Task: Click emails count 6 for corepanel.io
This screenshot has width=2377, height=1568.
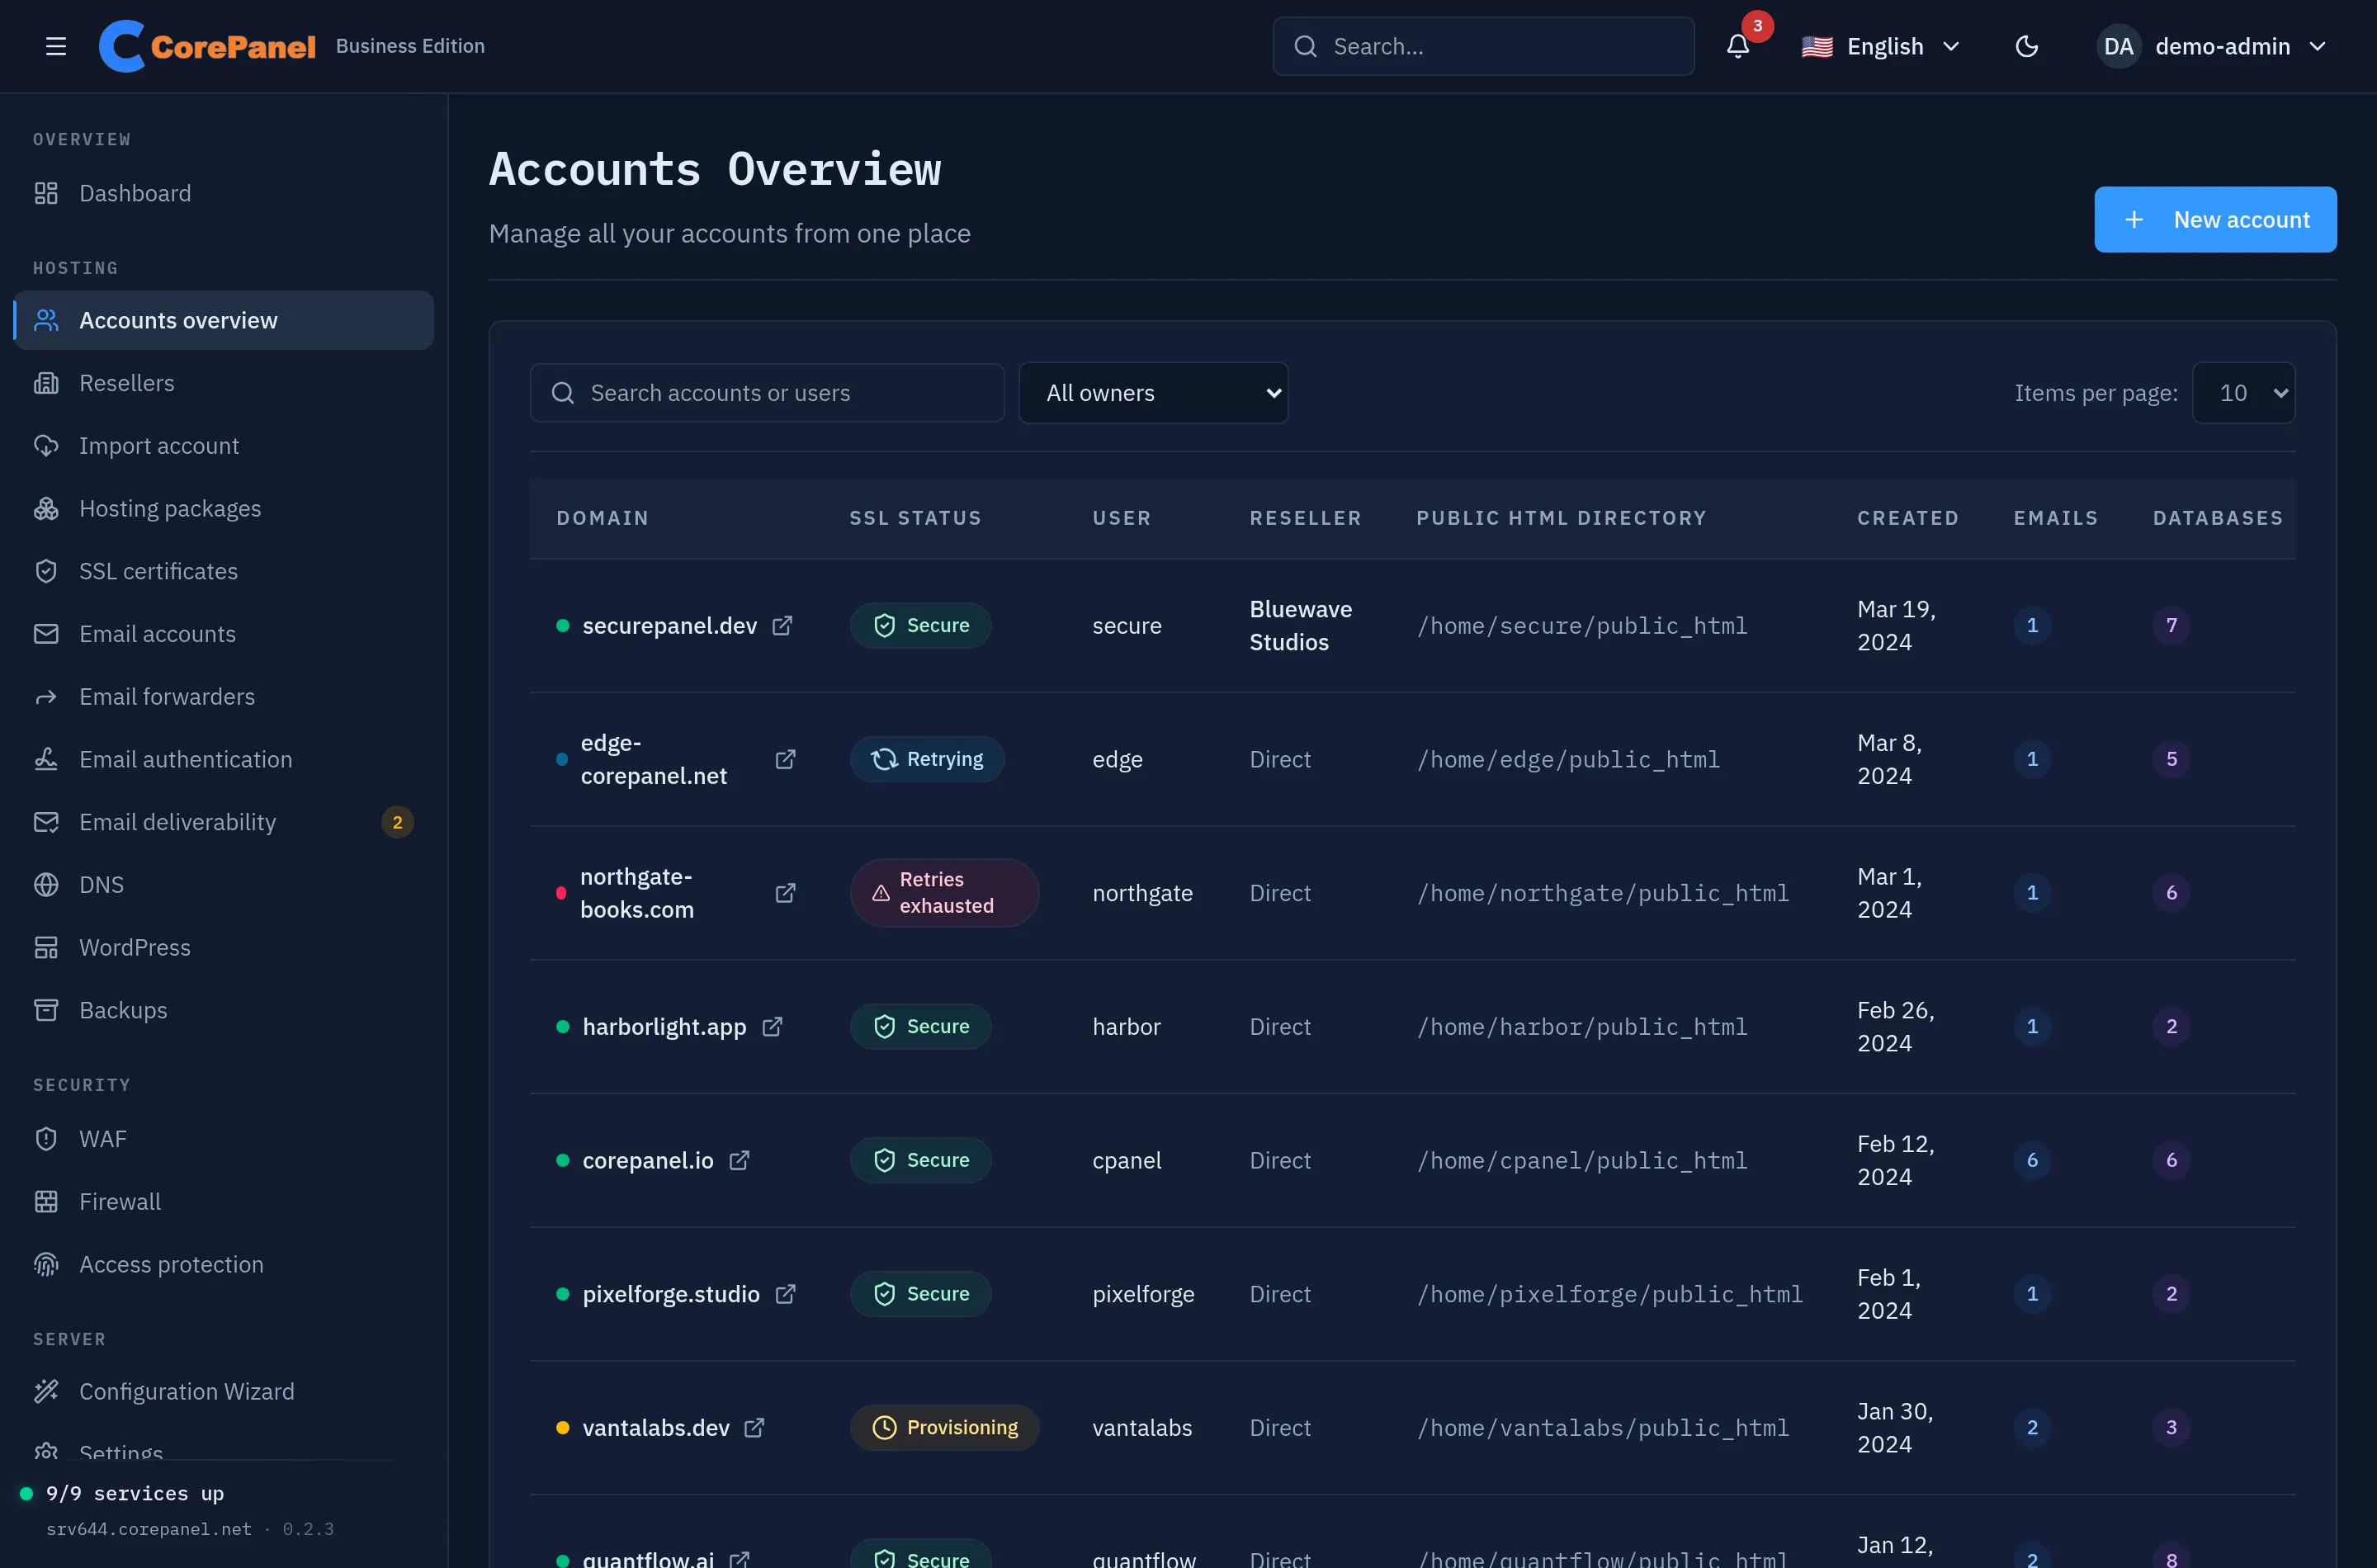Action: pyautogui.click(x=2032, y=1160)
